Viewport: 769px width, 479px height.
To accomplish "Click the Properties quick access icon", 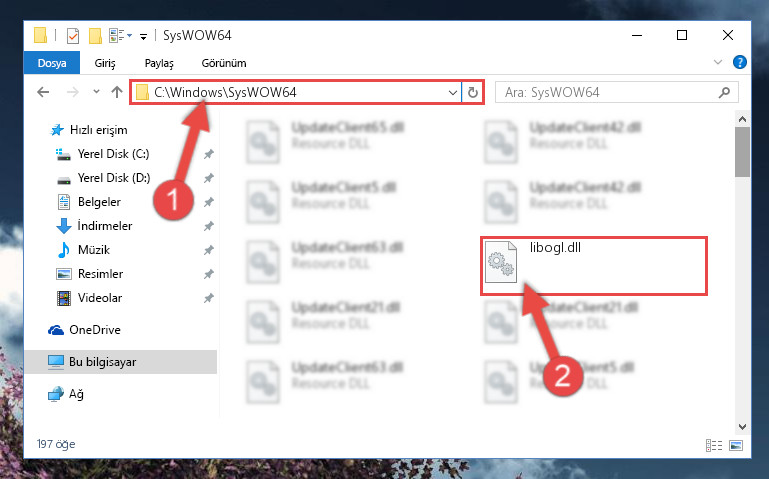I will (73, 35).
